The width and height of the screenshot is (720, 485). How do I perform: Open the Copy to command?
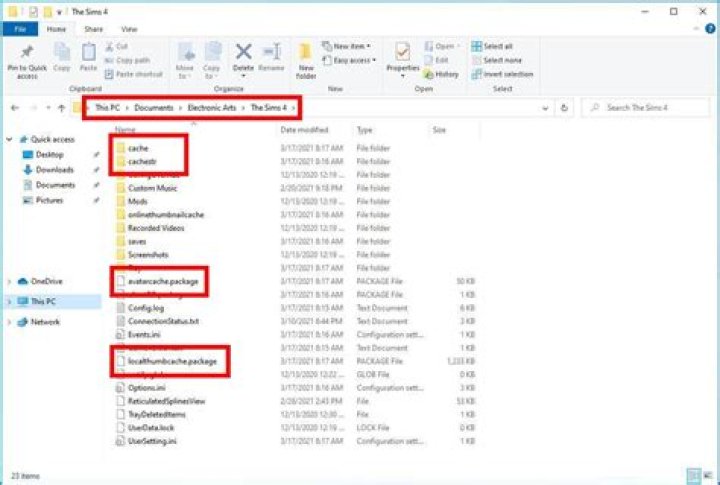tap(212, 60)
